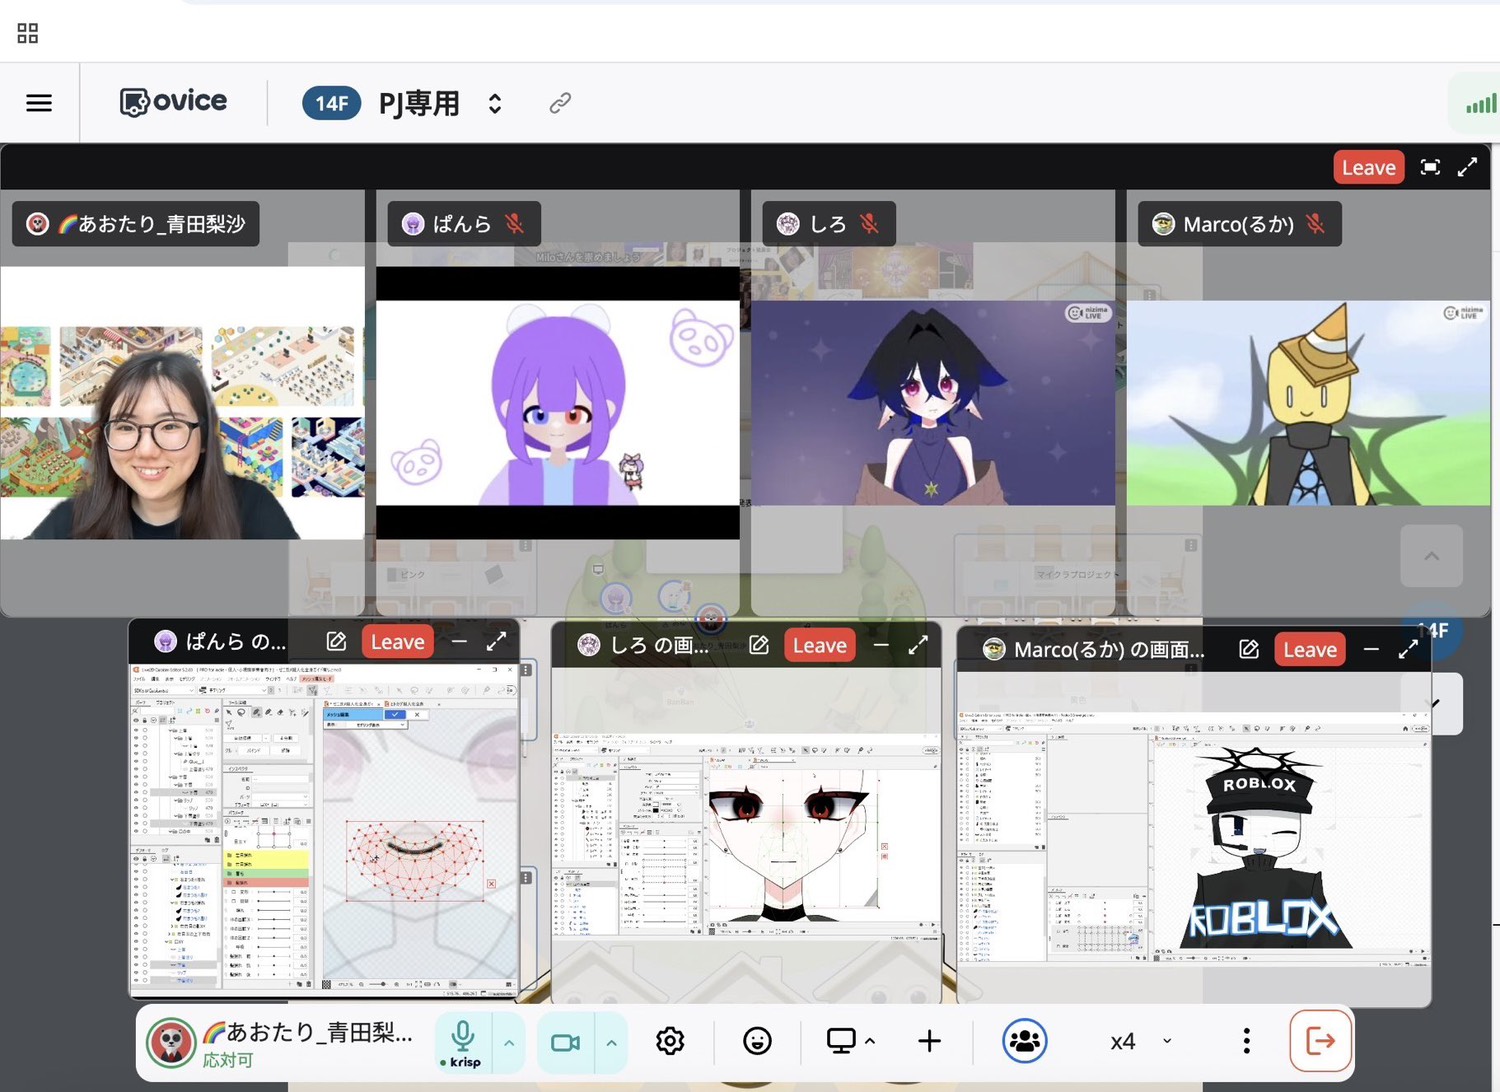Toggle the camera button
Screen dimensions: 1500x1092
point(566,1043)
